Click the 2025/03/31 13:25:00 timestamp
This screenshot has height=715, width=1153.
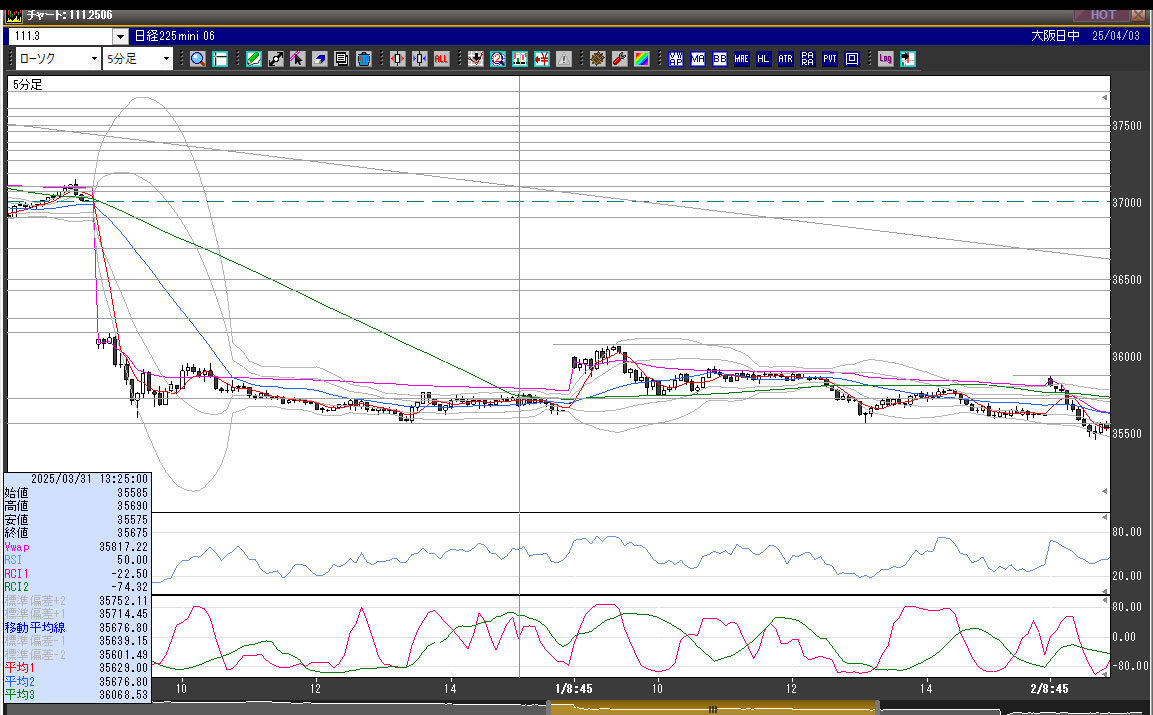pyautogui.click(x=89, y=479)
